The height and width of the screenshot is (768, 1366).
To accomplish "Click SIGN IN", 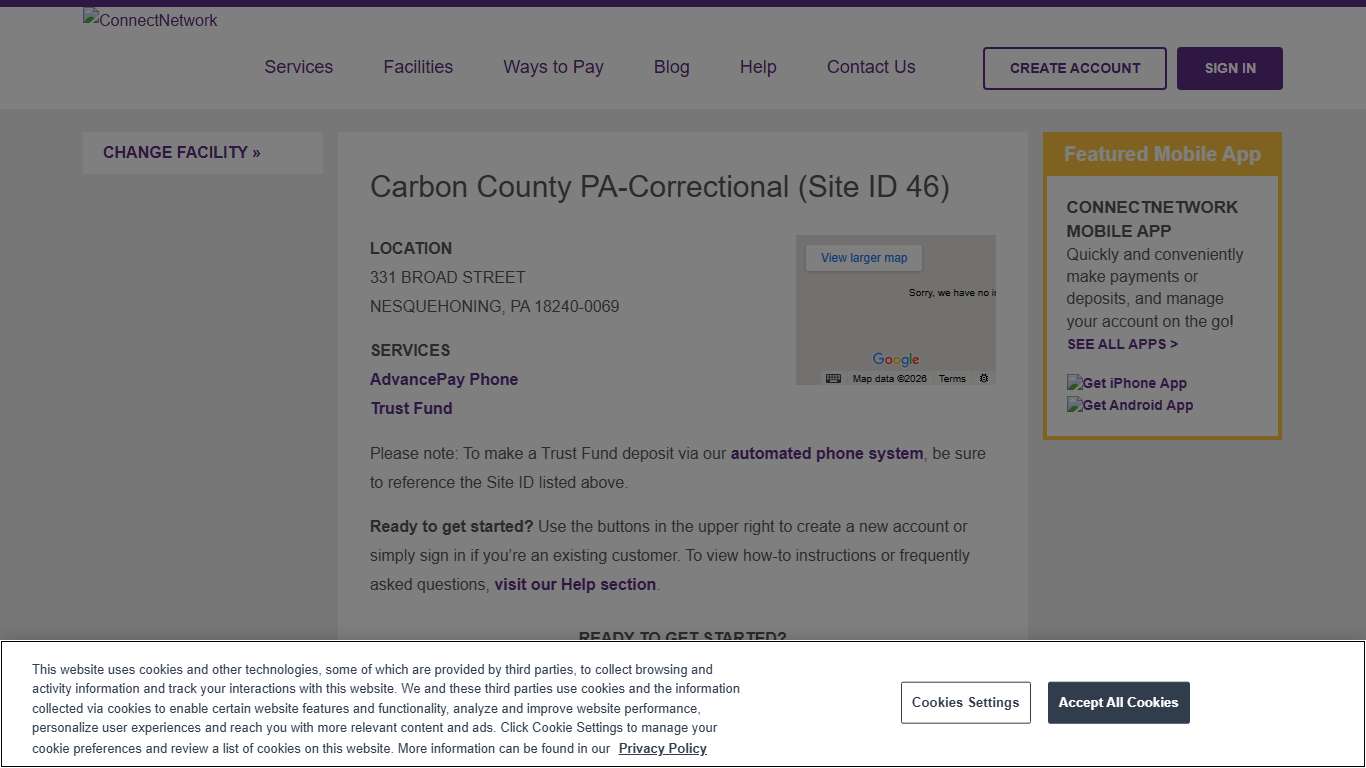I will pos(1229,68).
